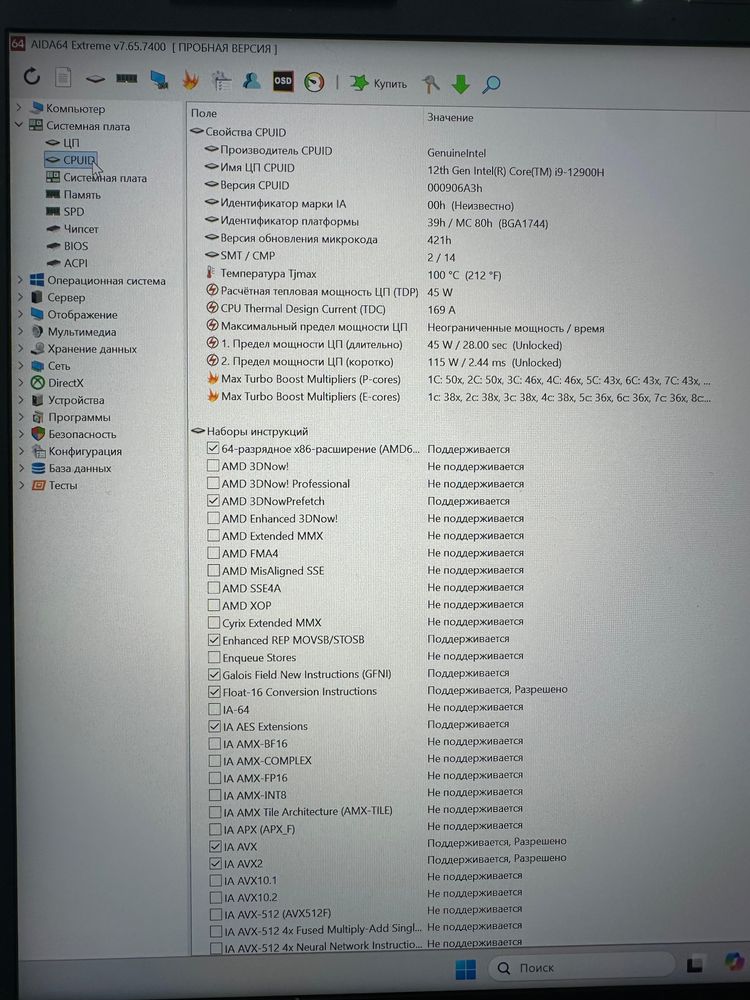Click the magnifier search toolbar icon
The image size is (750, 1000).
[x=491, y=84]
